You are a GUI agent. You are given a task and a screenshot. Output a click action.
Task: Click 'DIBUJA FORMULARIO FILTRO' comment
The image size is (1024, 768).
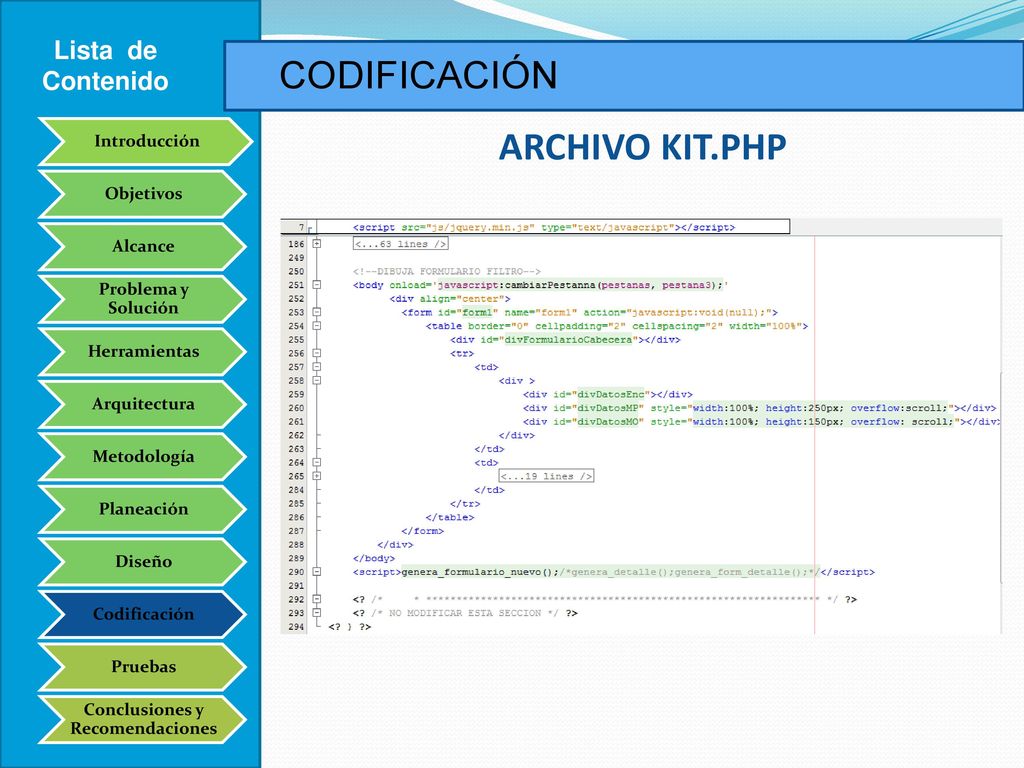coord(447,271)
